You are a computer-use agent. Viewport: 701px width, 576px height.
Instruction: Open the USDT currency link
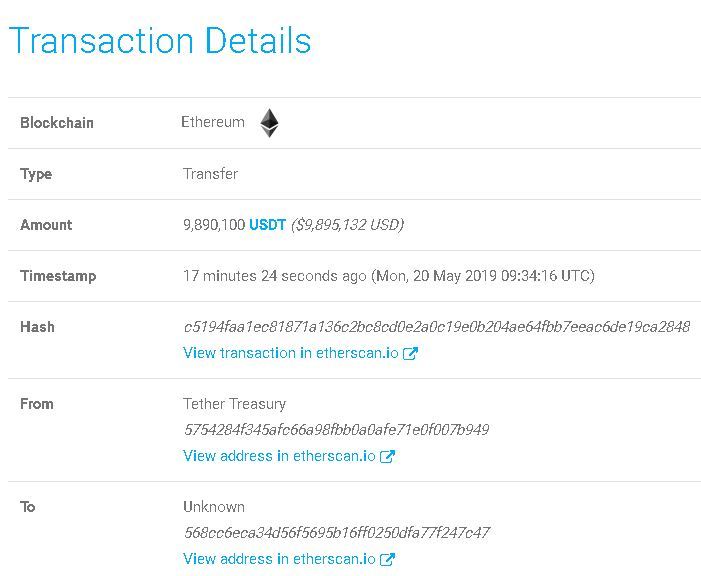[267, 225]
